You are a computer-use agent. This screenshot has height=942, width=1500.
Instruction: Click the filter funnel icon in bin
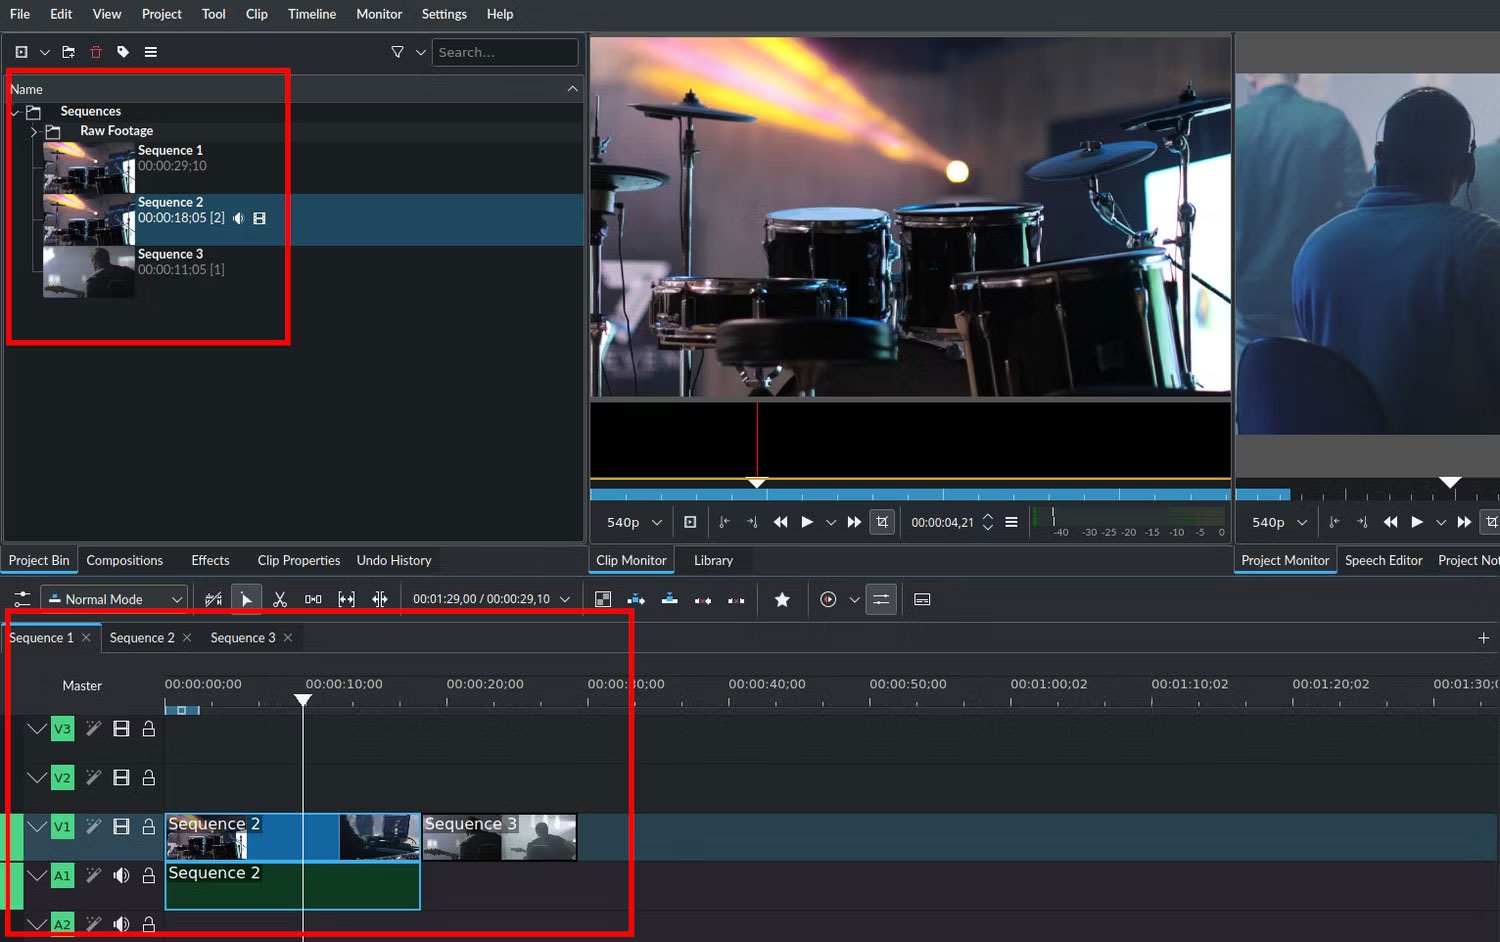[x=397, y=52]
